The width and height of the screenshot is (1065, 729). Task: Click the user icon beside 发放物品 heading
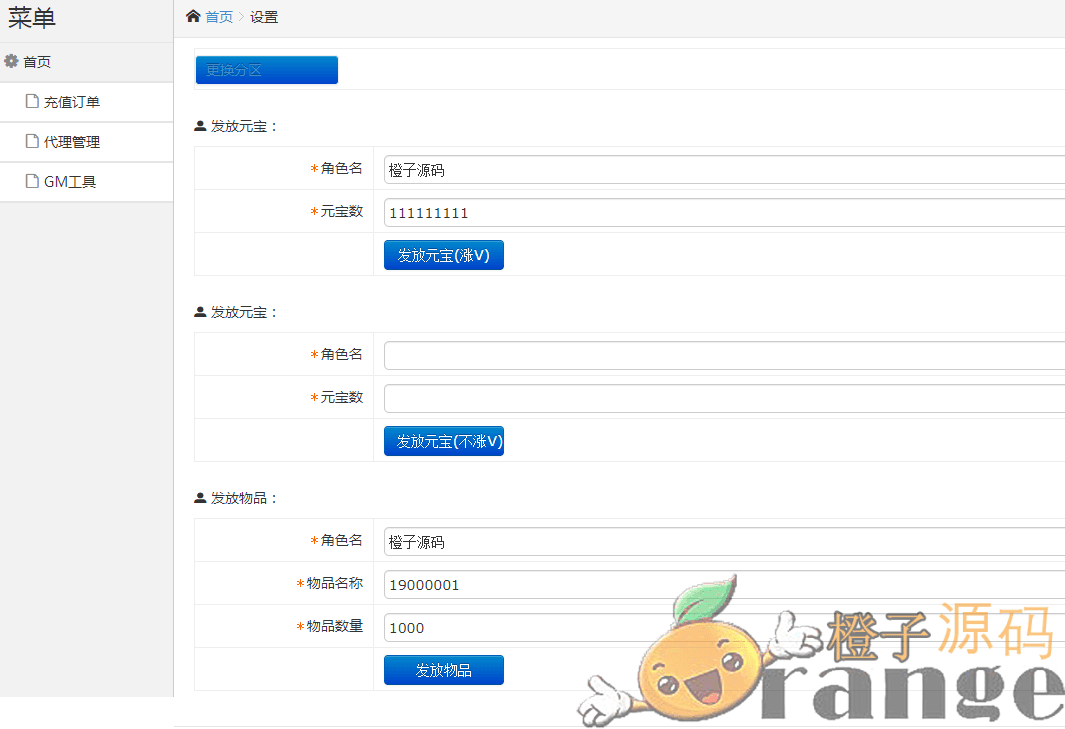pos(200,498)
